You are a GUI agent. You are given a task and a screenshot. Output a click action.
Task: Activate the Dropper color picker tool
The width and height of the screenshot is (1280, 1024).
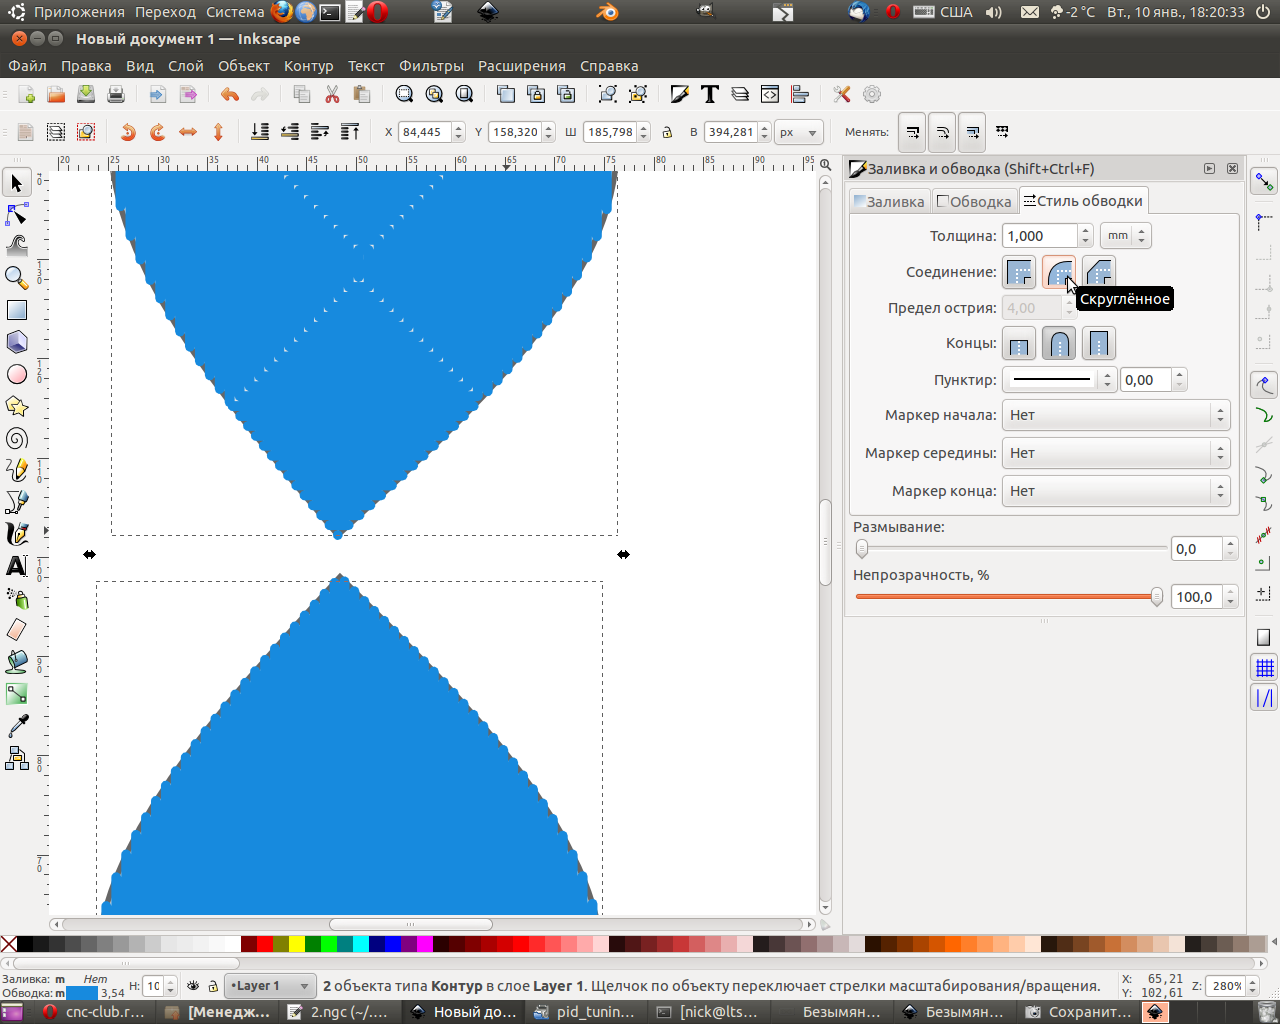coord(17,726)
